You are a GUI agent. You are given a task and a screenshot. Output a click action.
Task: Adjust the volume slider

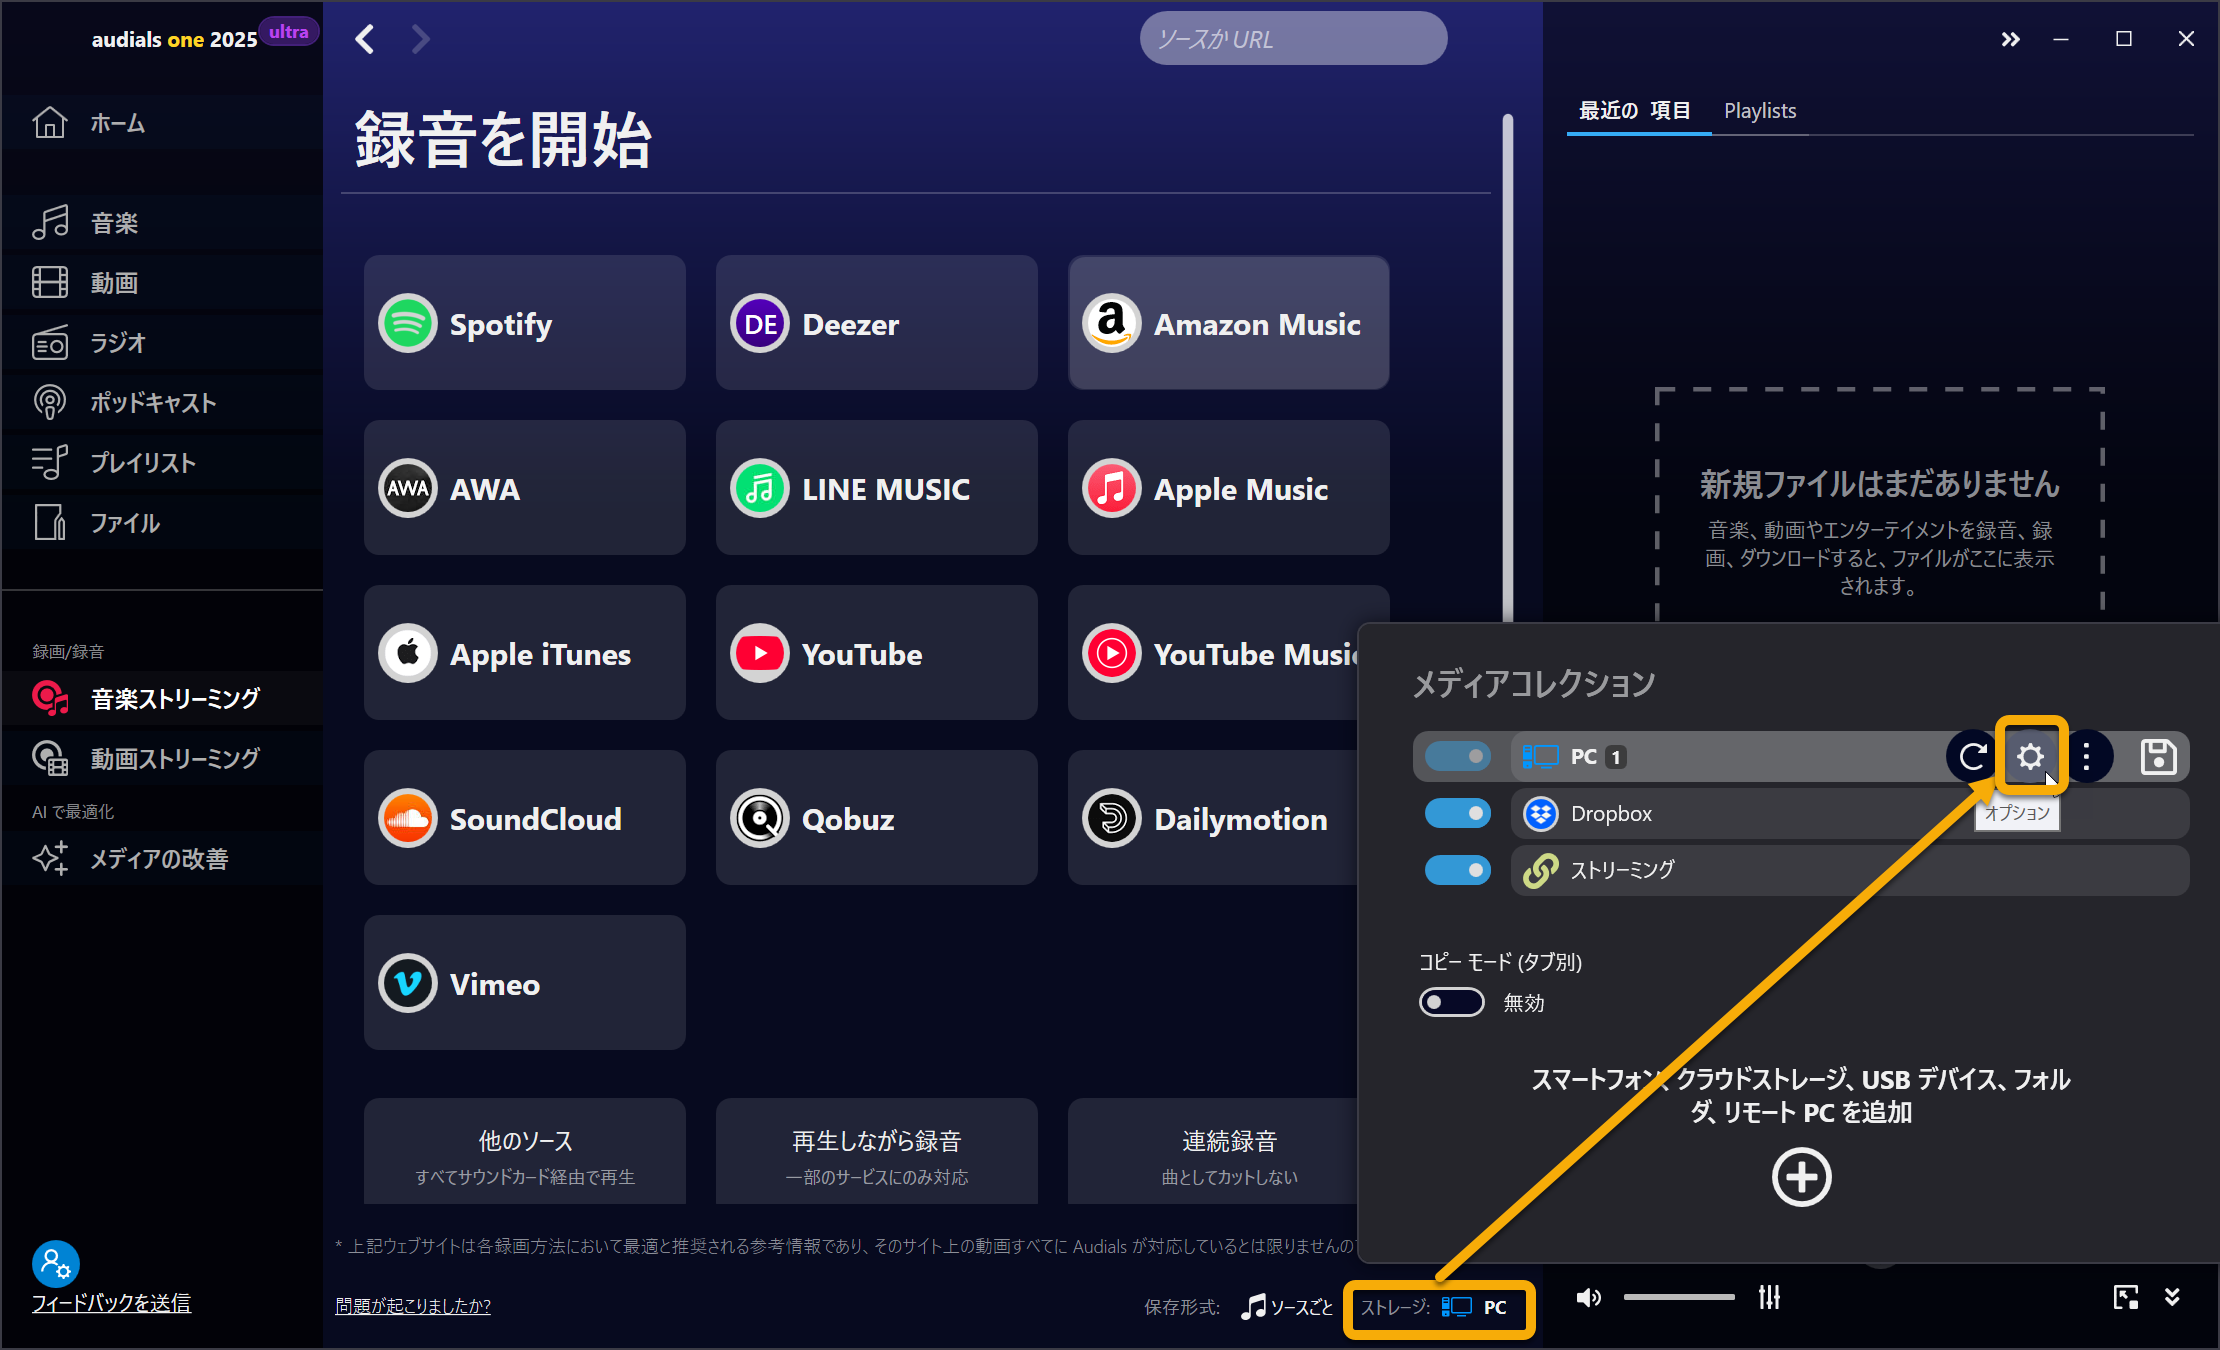[x=1679, y=1298]
